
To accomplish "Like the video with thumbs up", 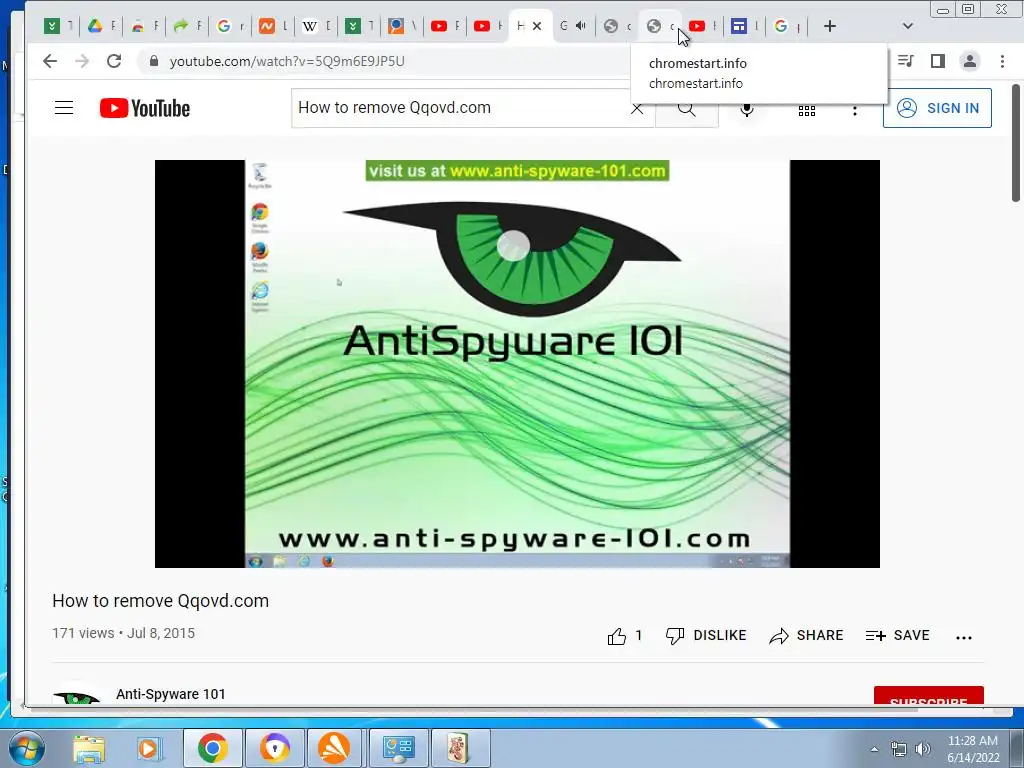I will [x=624, y=635].
